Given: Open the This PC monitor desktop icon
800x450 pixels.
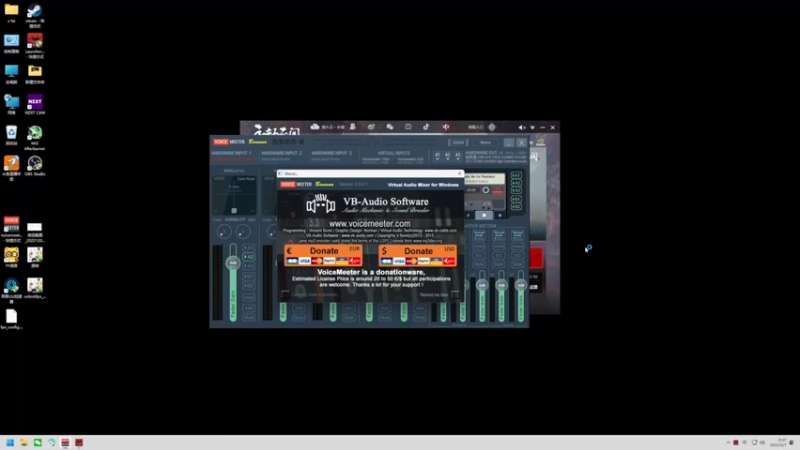Looking at the screenshot, I should pyautogui.click(x=11, y=74).
